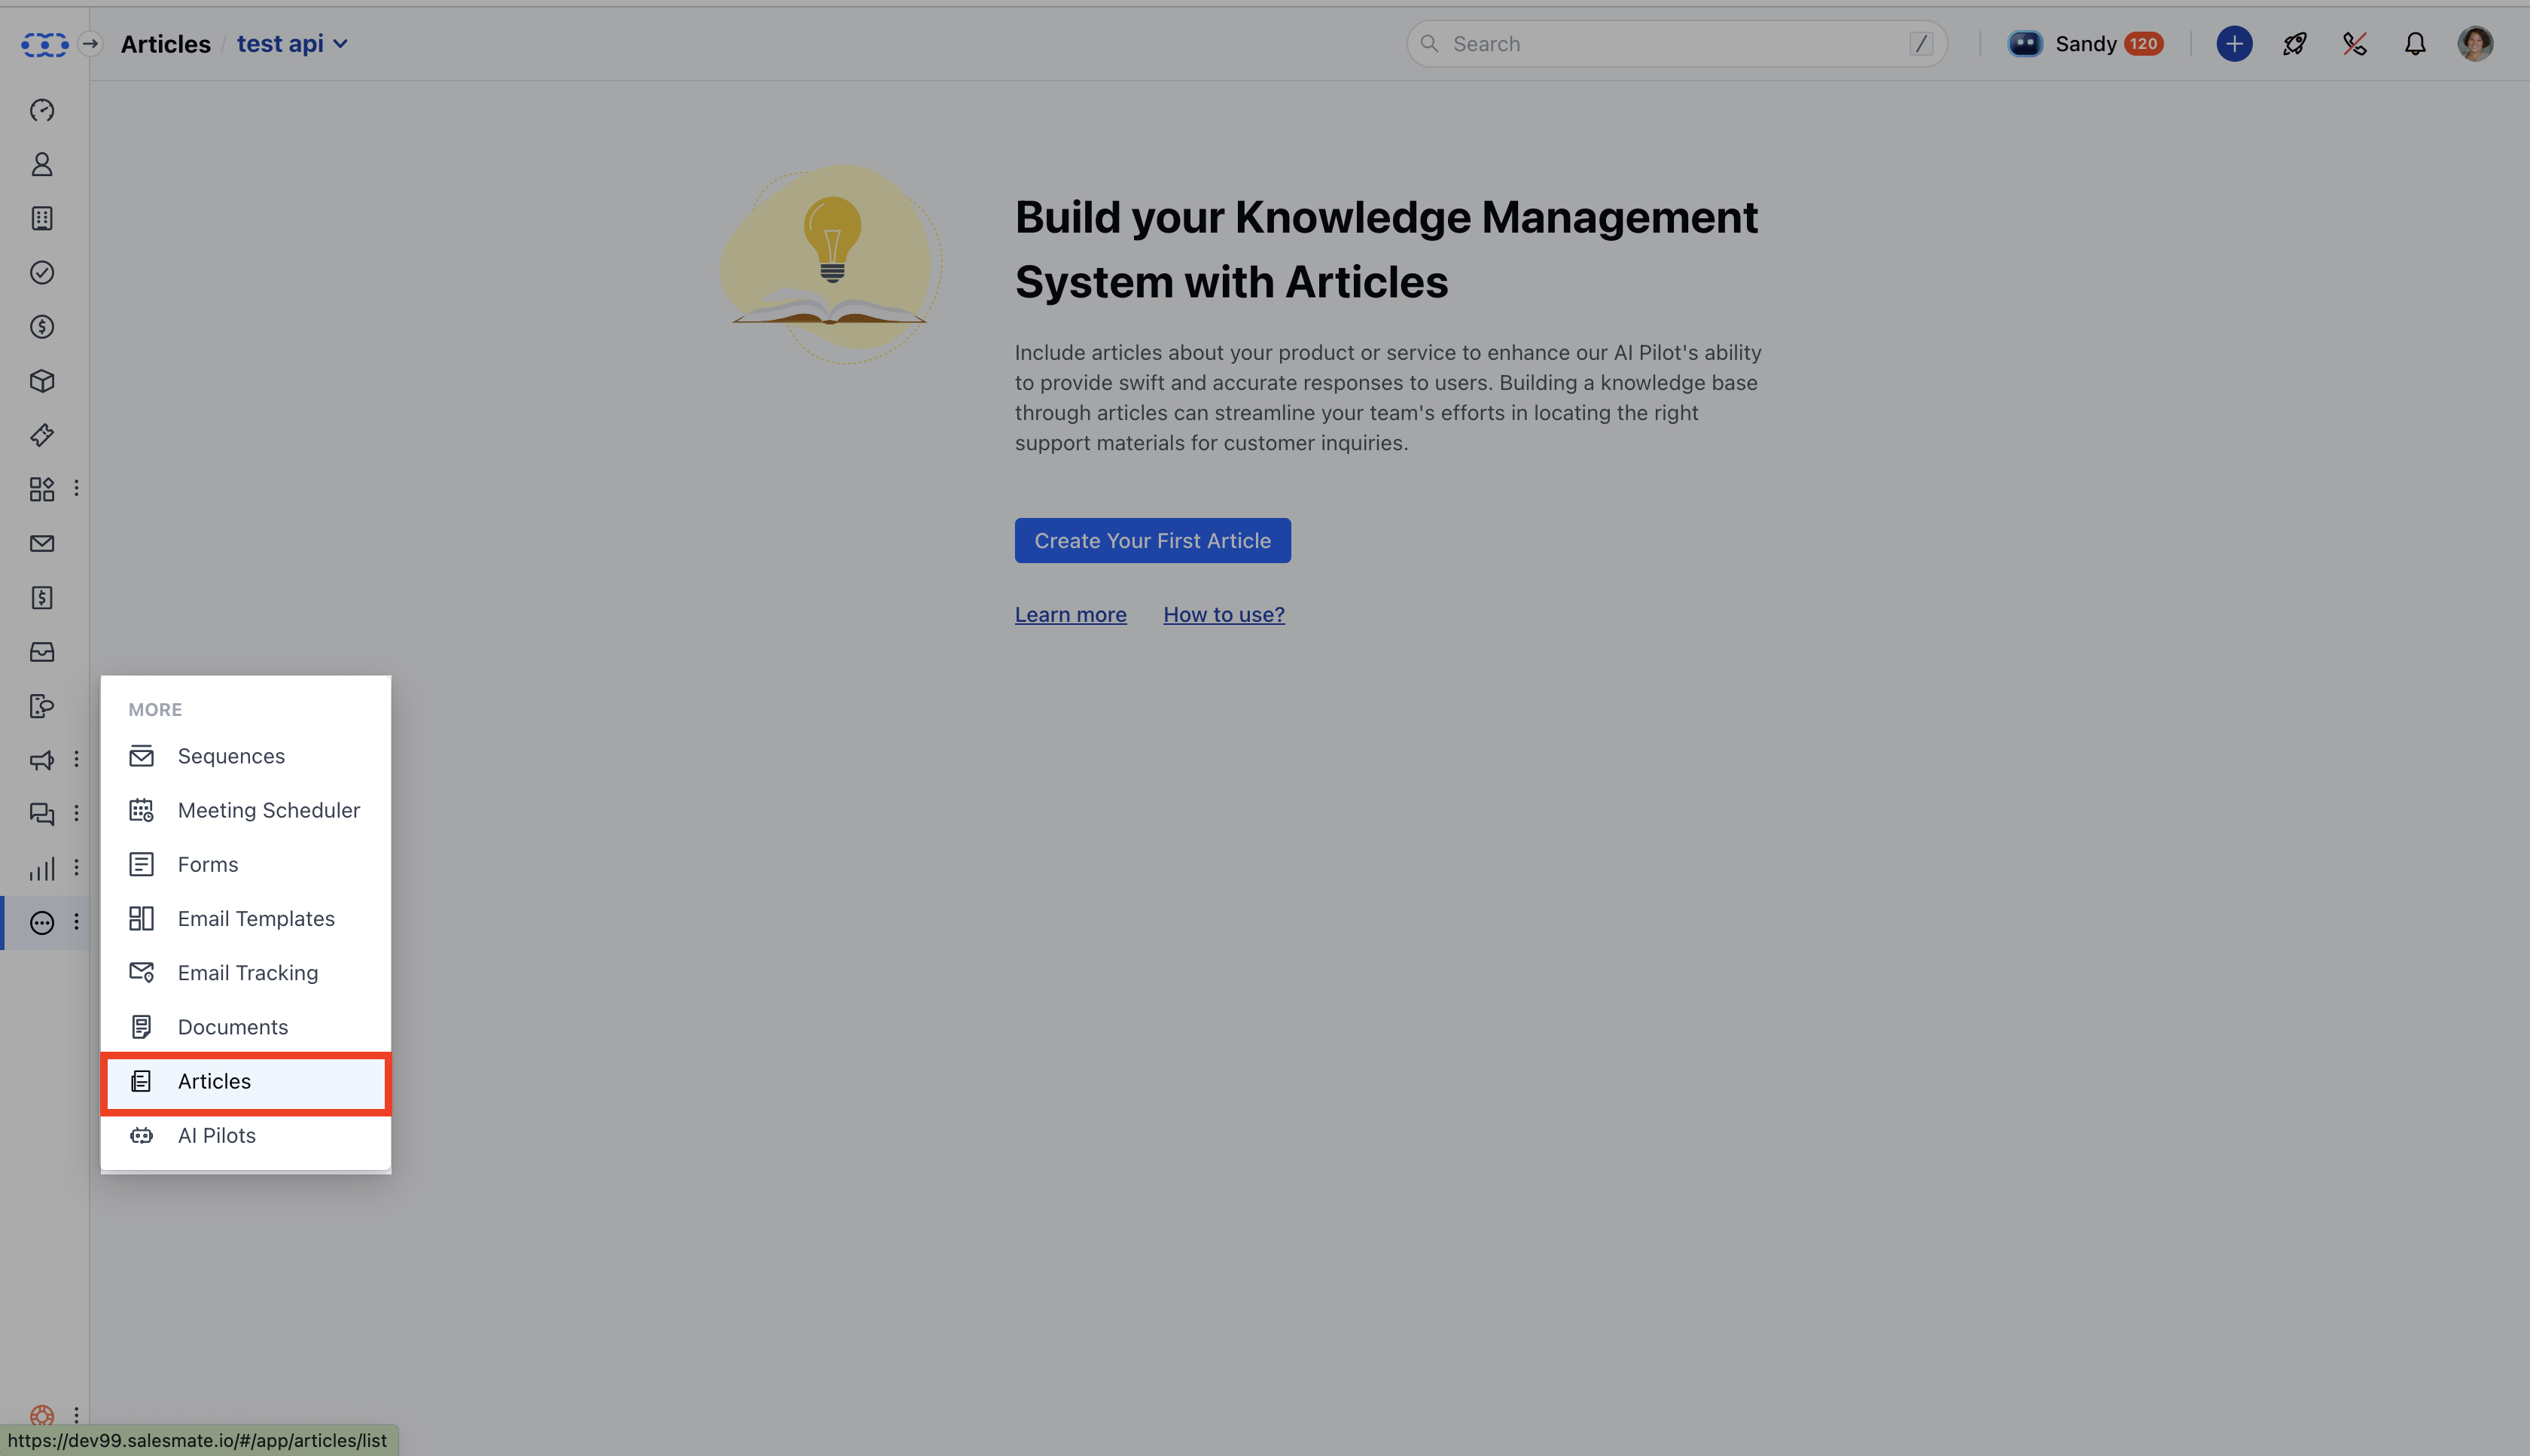Open the How to use? link
Screen dimensions: 2530x1456
tap(1223, 614)
